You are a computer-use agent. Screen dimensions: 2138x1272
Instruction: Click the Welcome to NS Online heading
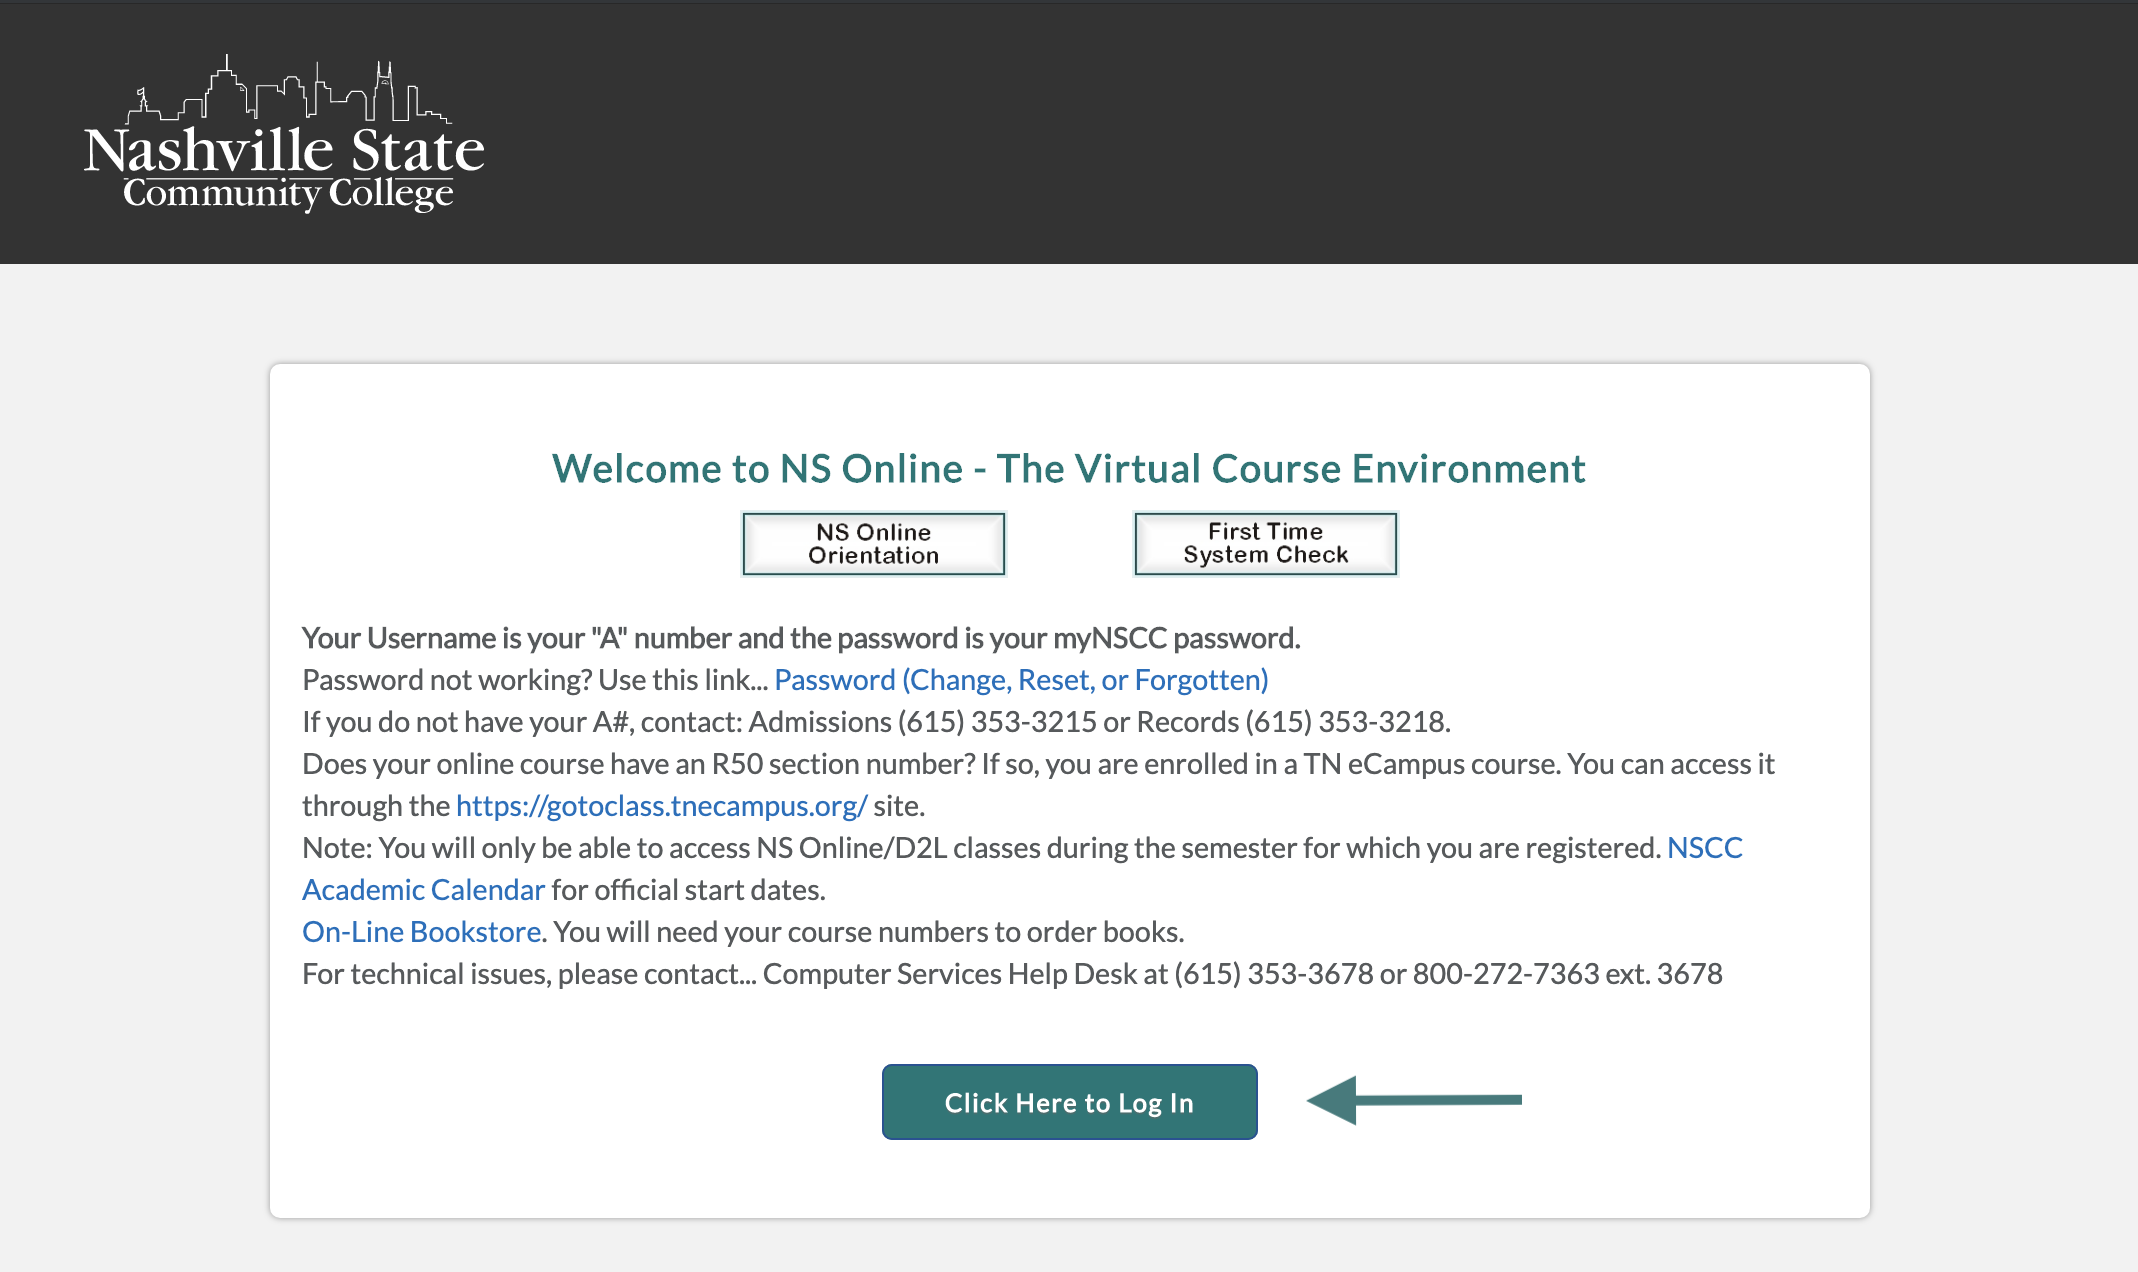pyautogui.click(x=1068, y=468)
